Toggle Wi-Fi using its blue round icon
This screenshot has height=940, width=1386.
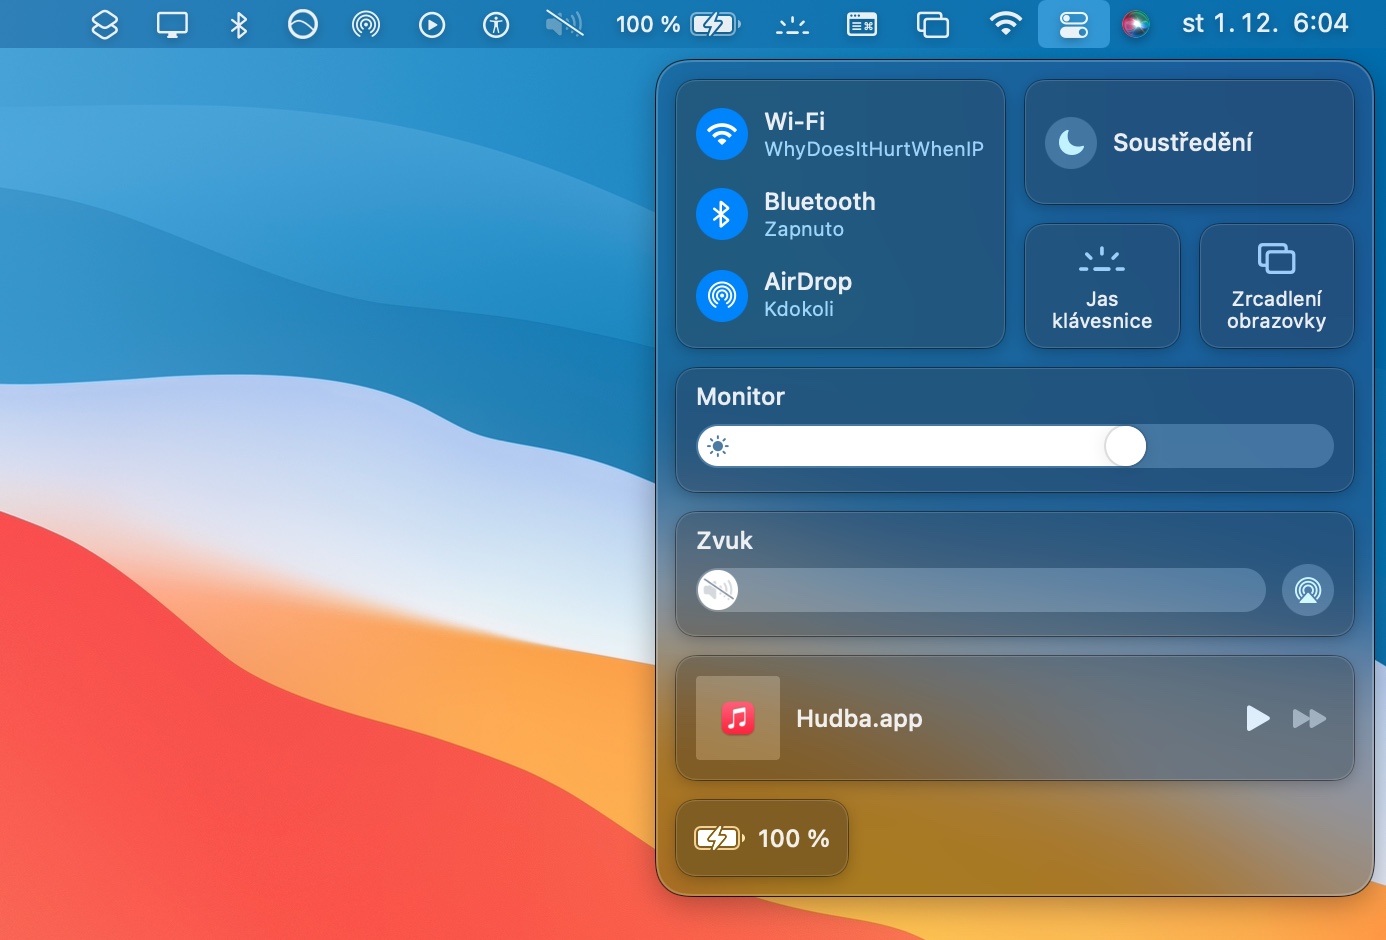tap(722, 134)
